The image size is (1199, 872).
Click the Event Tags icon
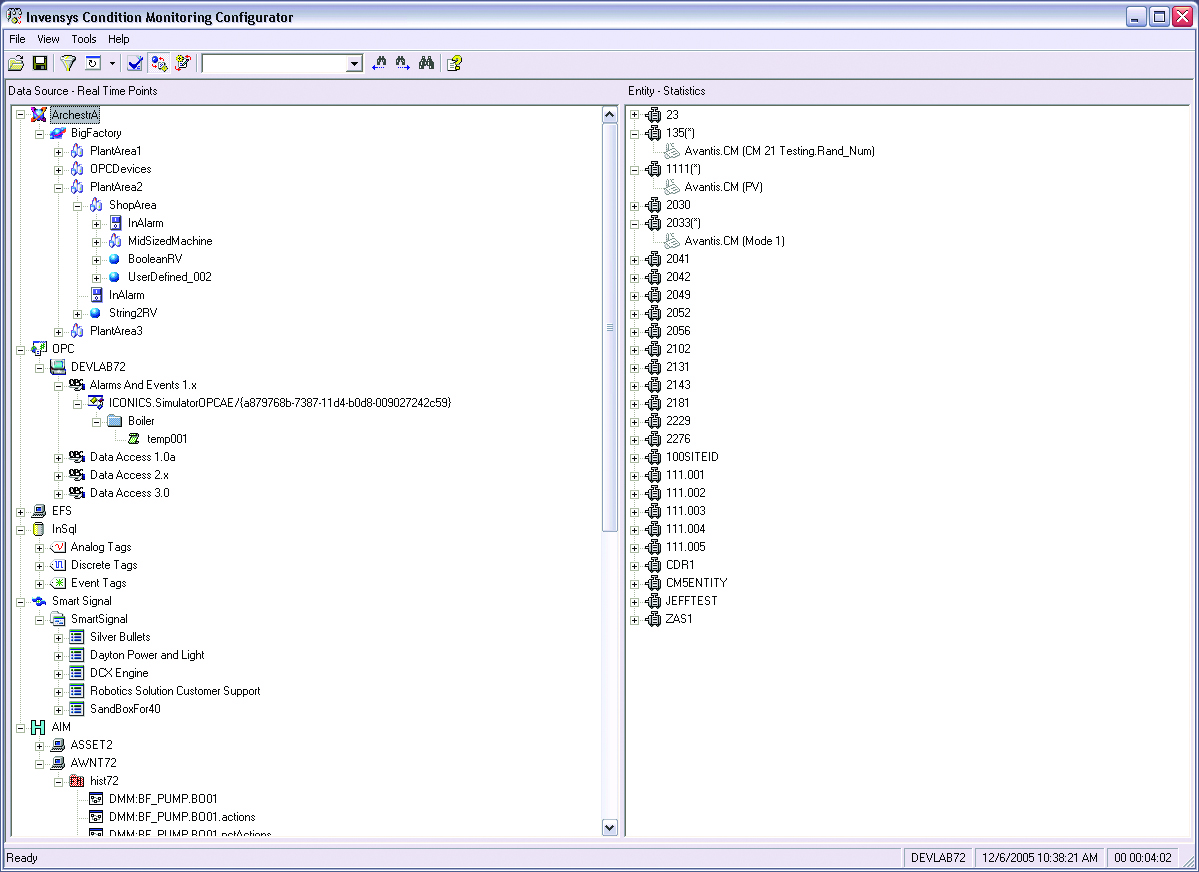[x=58, y=583]
